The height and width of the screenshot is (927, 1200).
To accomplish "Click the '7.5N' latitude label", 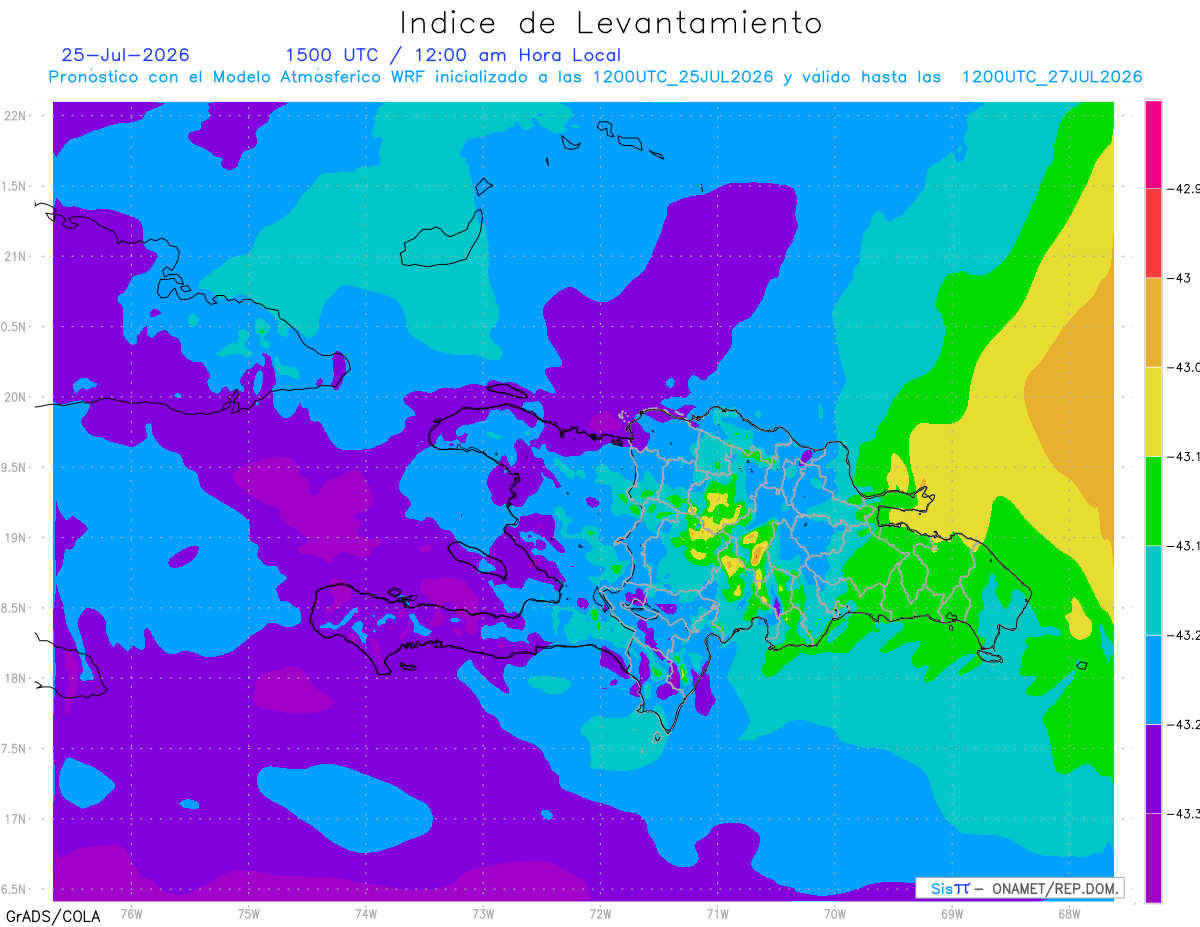I will [x=15, y=749].
